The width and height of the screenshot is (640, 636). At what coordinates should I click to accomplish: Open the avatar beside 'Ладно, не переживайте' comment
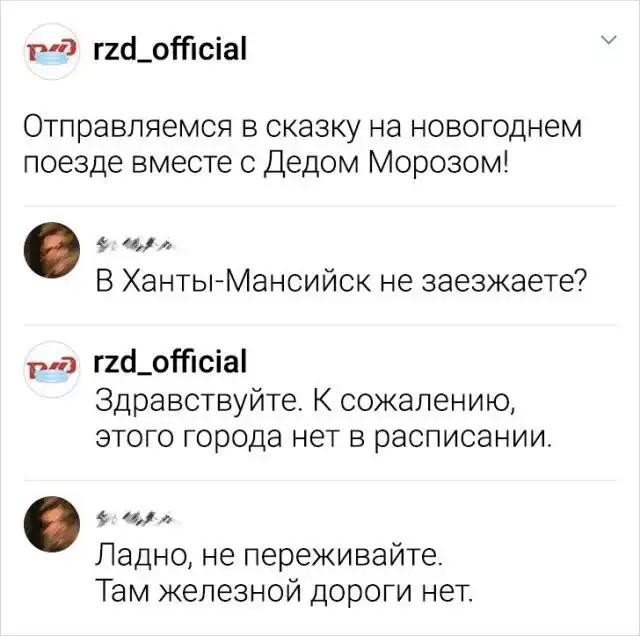click(x=50, y=522)
